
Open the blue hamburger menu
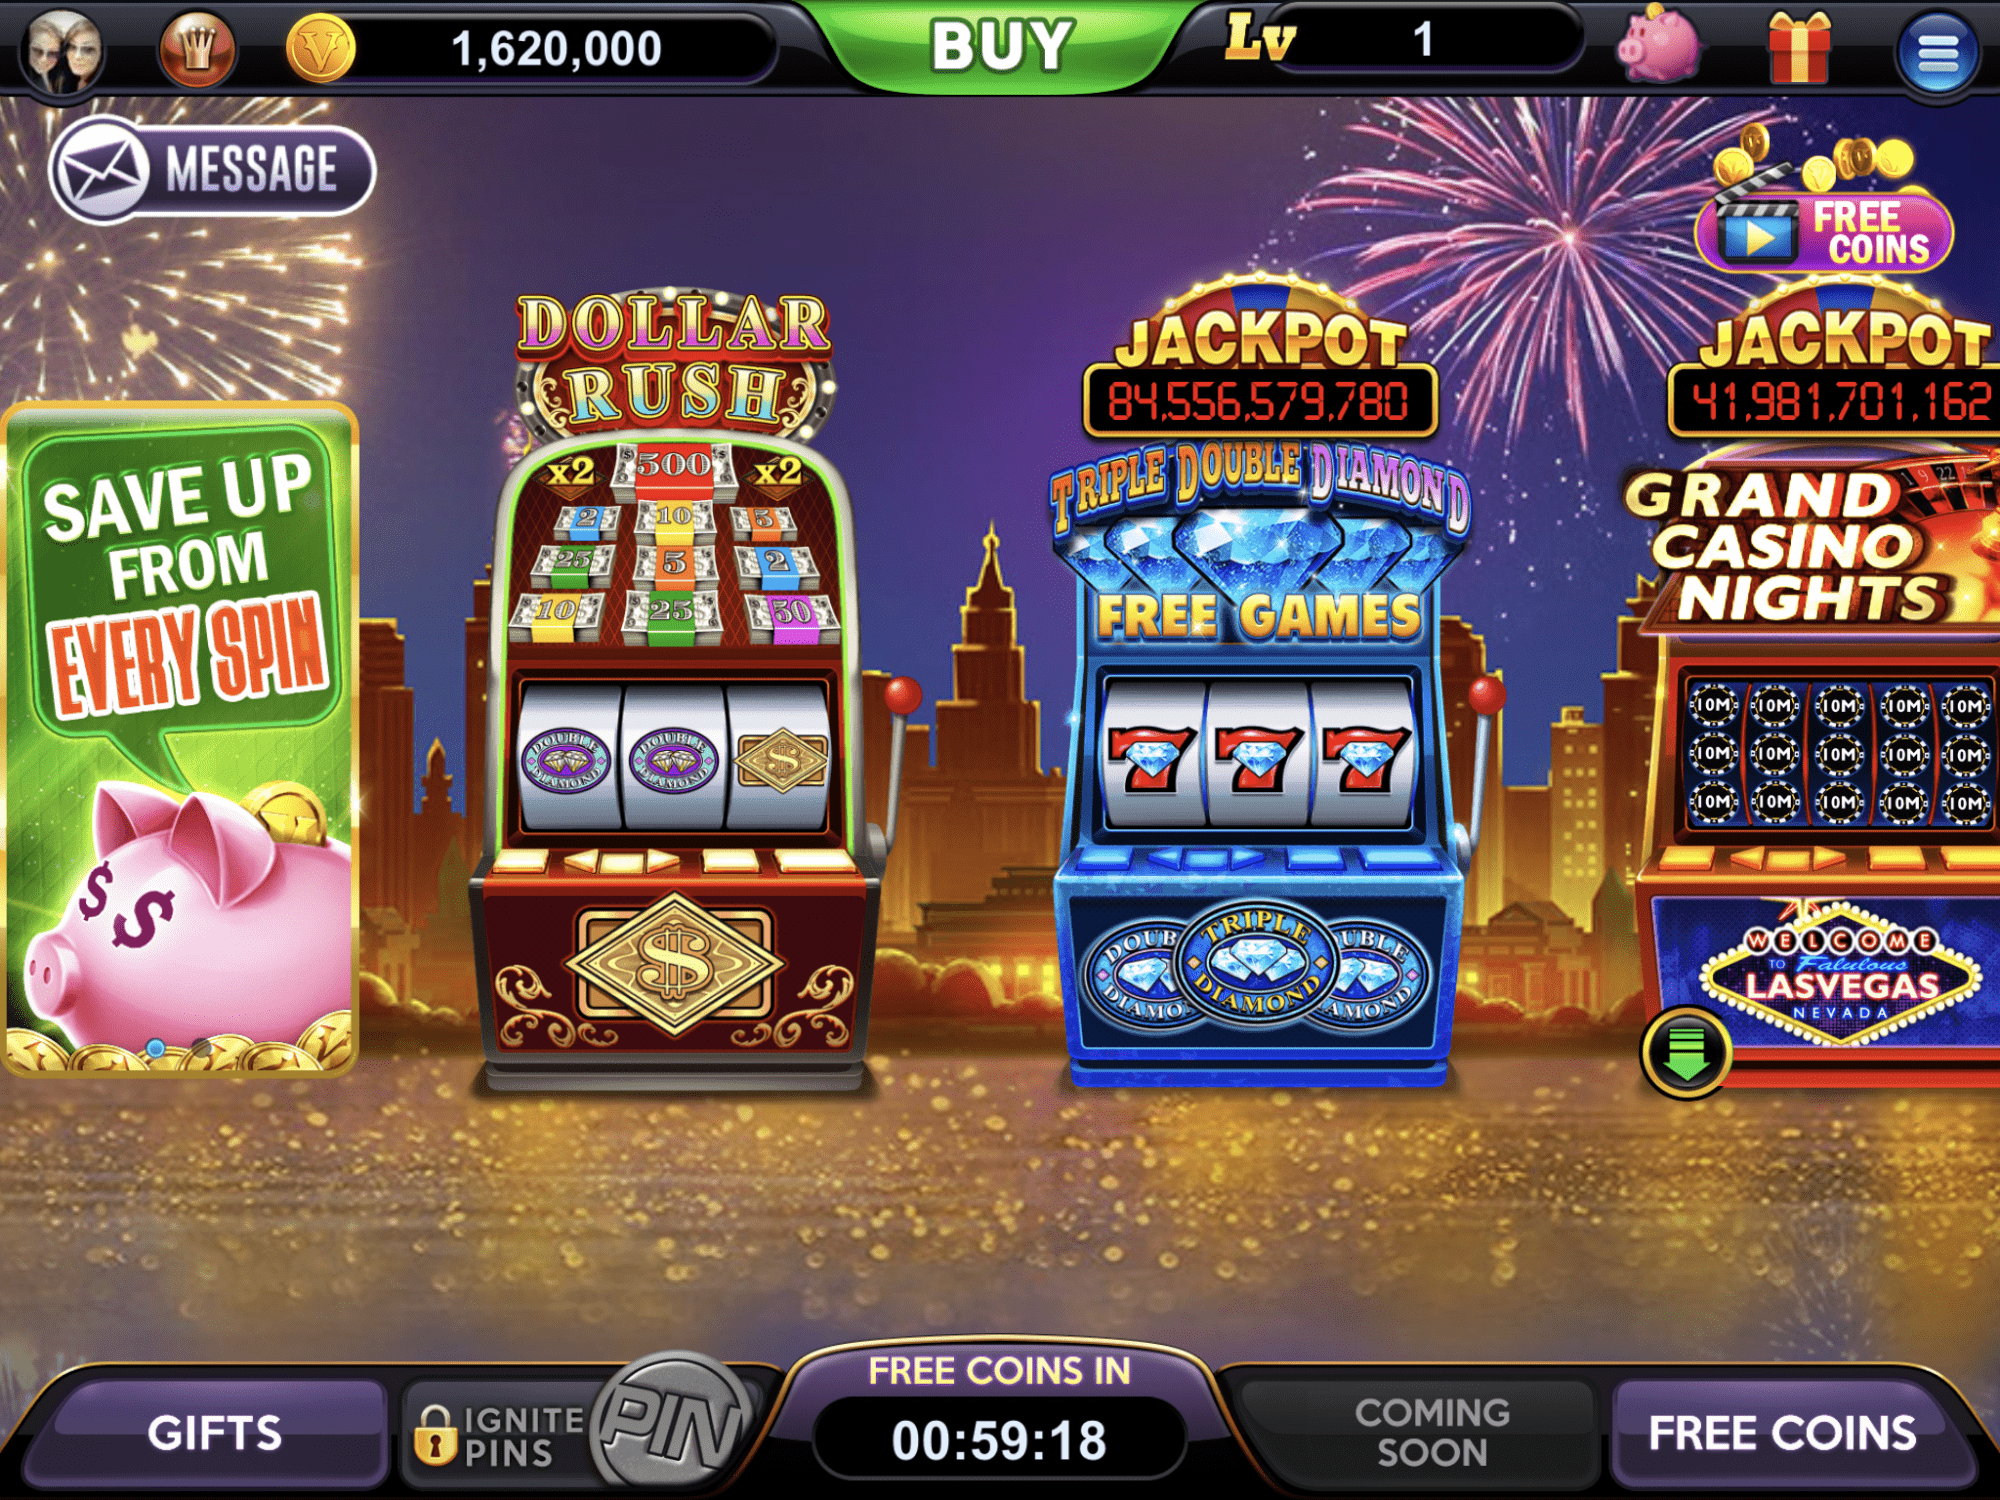(x=1938, y=52)
